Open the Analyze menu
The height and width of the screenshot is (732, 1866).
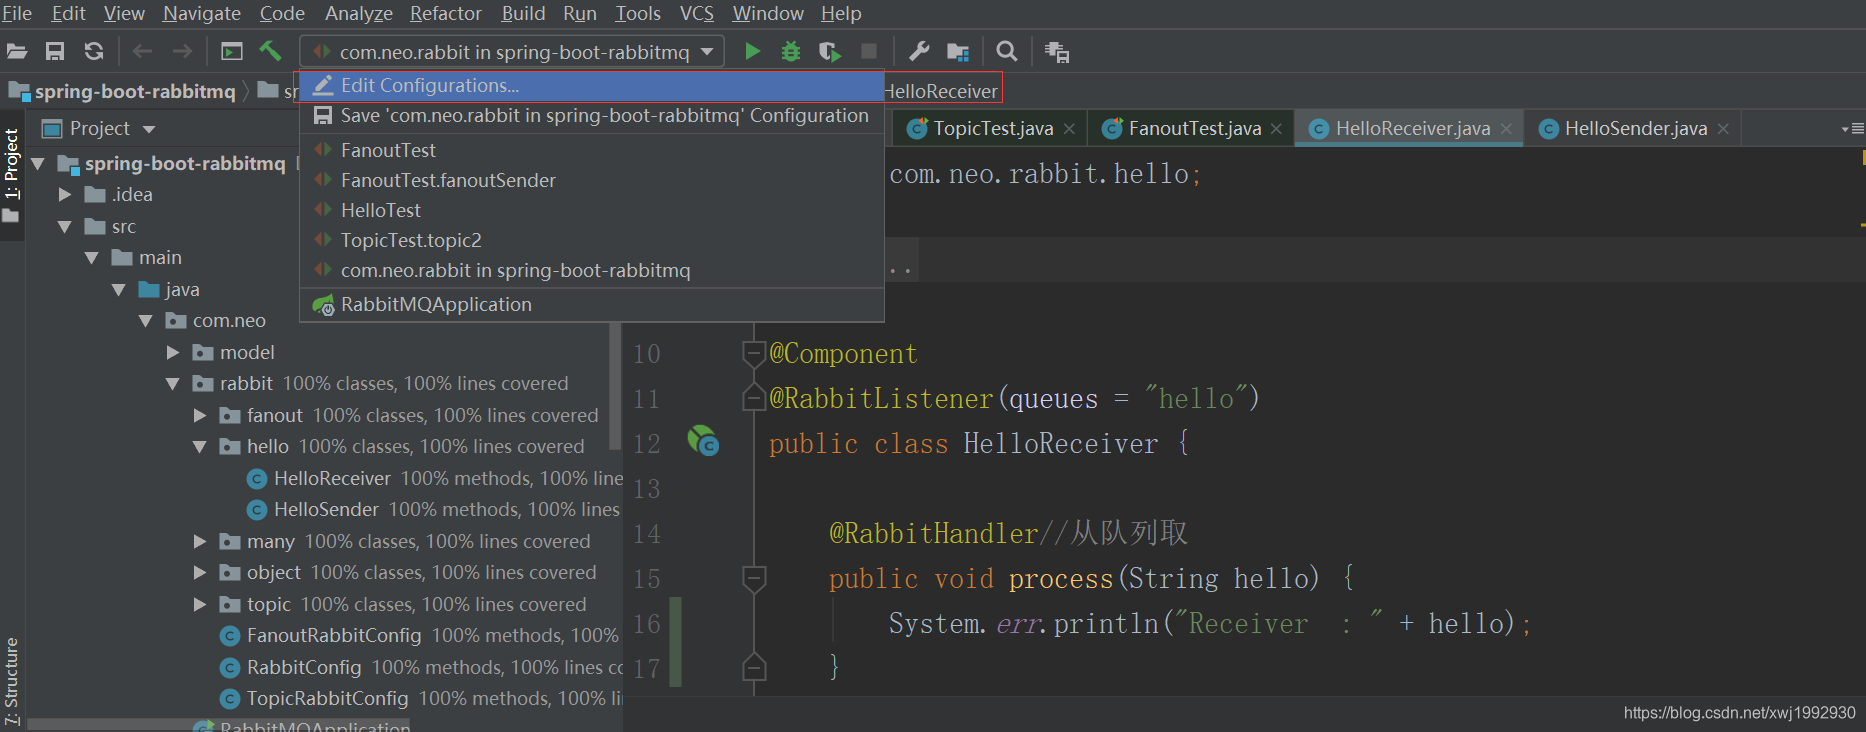coord(359,13)
